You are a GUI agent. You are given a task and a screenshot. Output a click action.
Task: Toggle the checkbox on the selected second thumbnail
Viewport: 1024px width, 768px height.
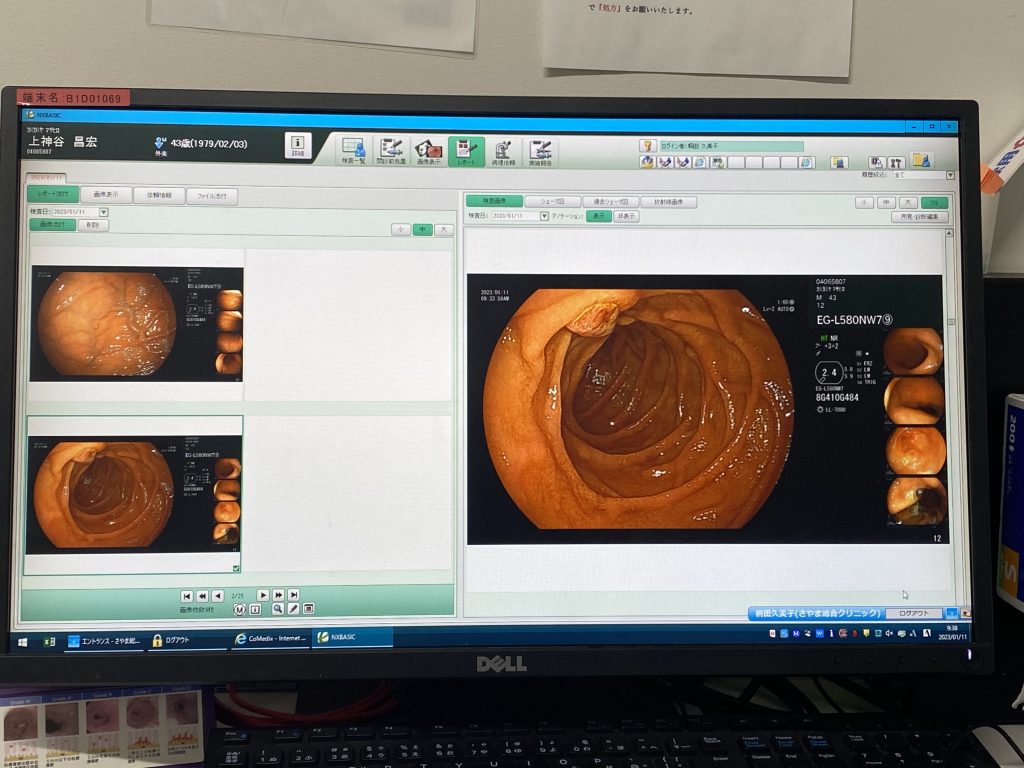(236, 569)
